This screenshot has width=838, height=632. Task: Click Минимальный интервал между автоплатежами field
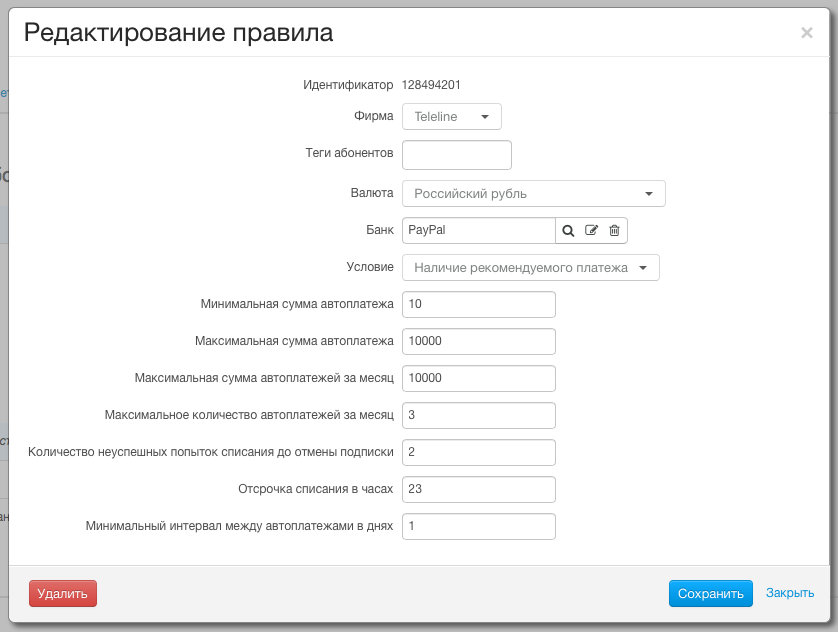tap(479, 527)
